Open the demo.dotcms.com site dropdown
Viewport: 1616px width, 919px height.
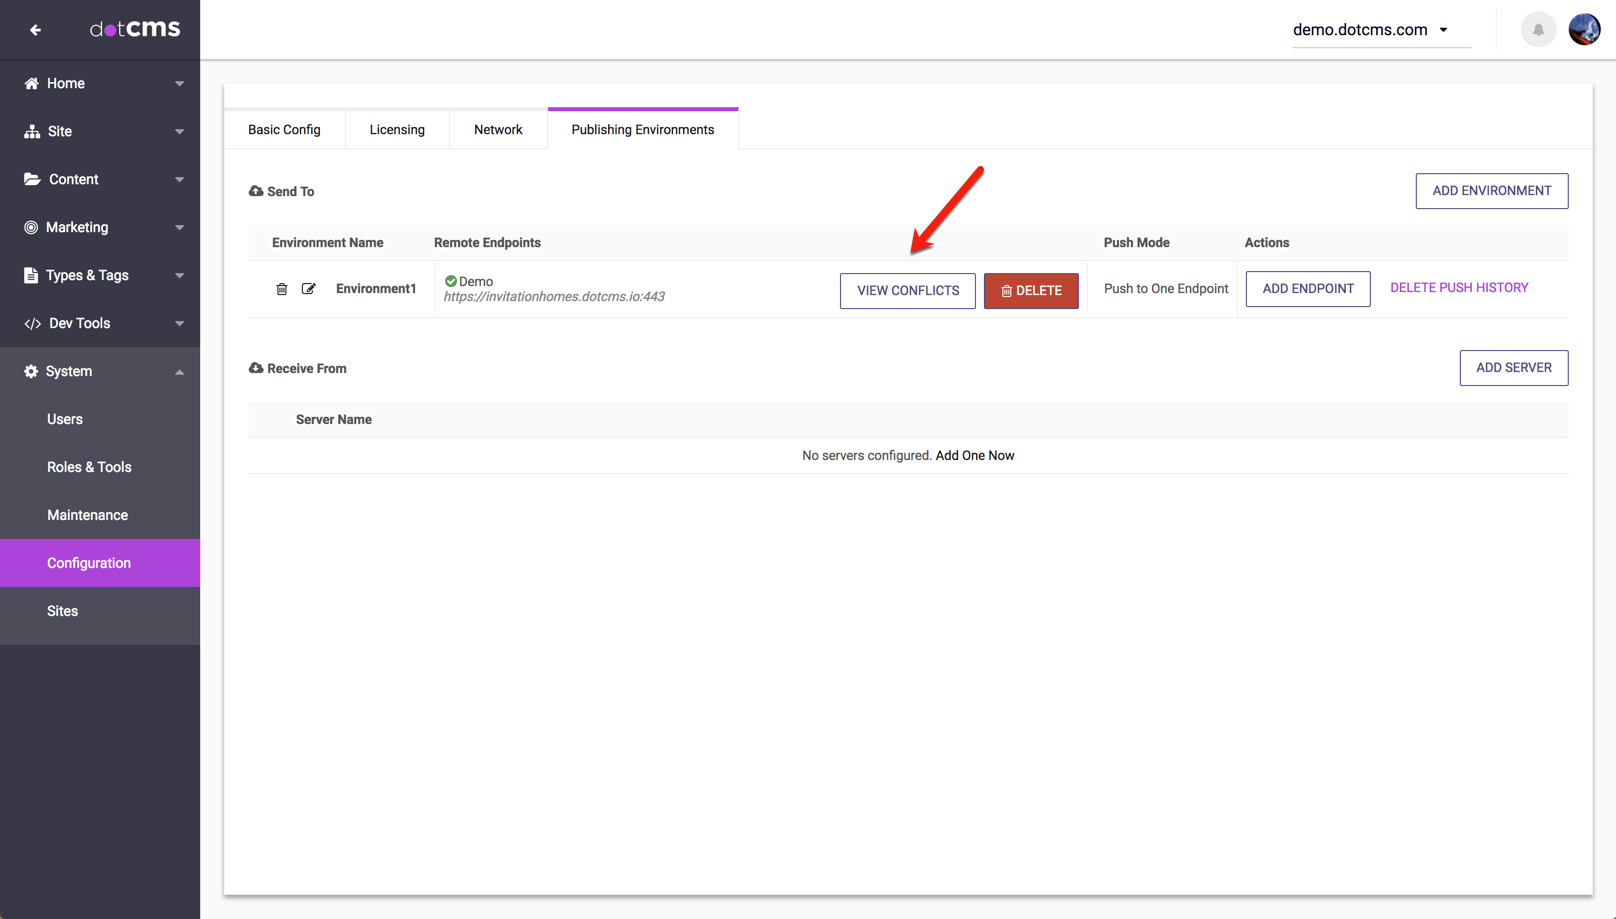point(1371,30)
